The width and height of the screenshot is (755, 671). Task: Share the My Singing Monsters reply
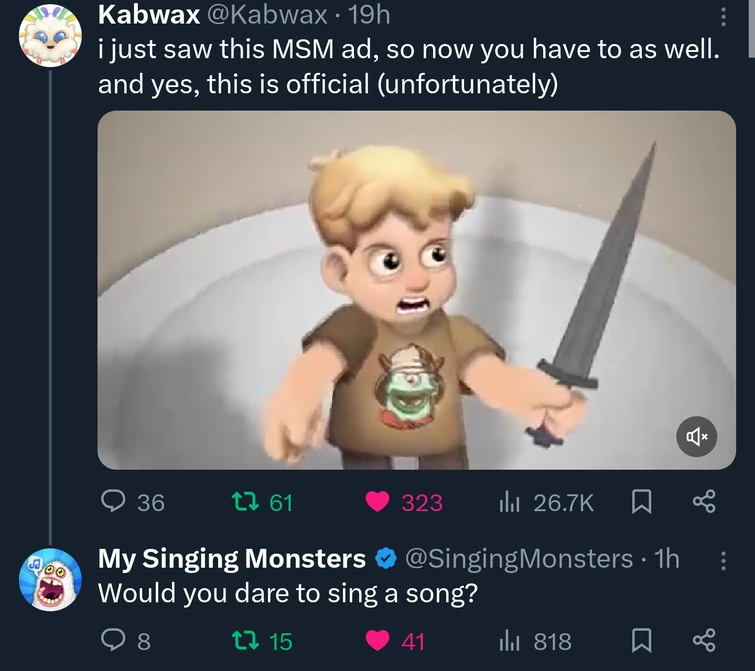704,640
